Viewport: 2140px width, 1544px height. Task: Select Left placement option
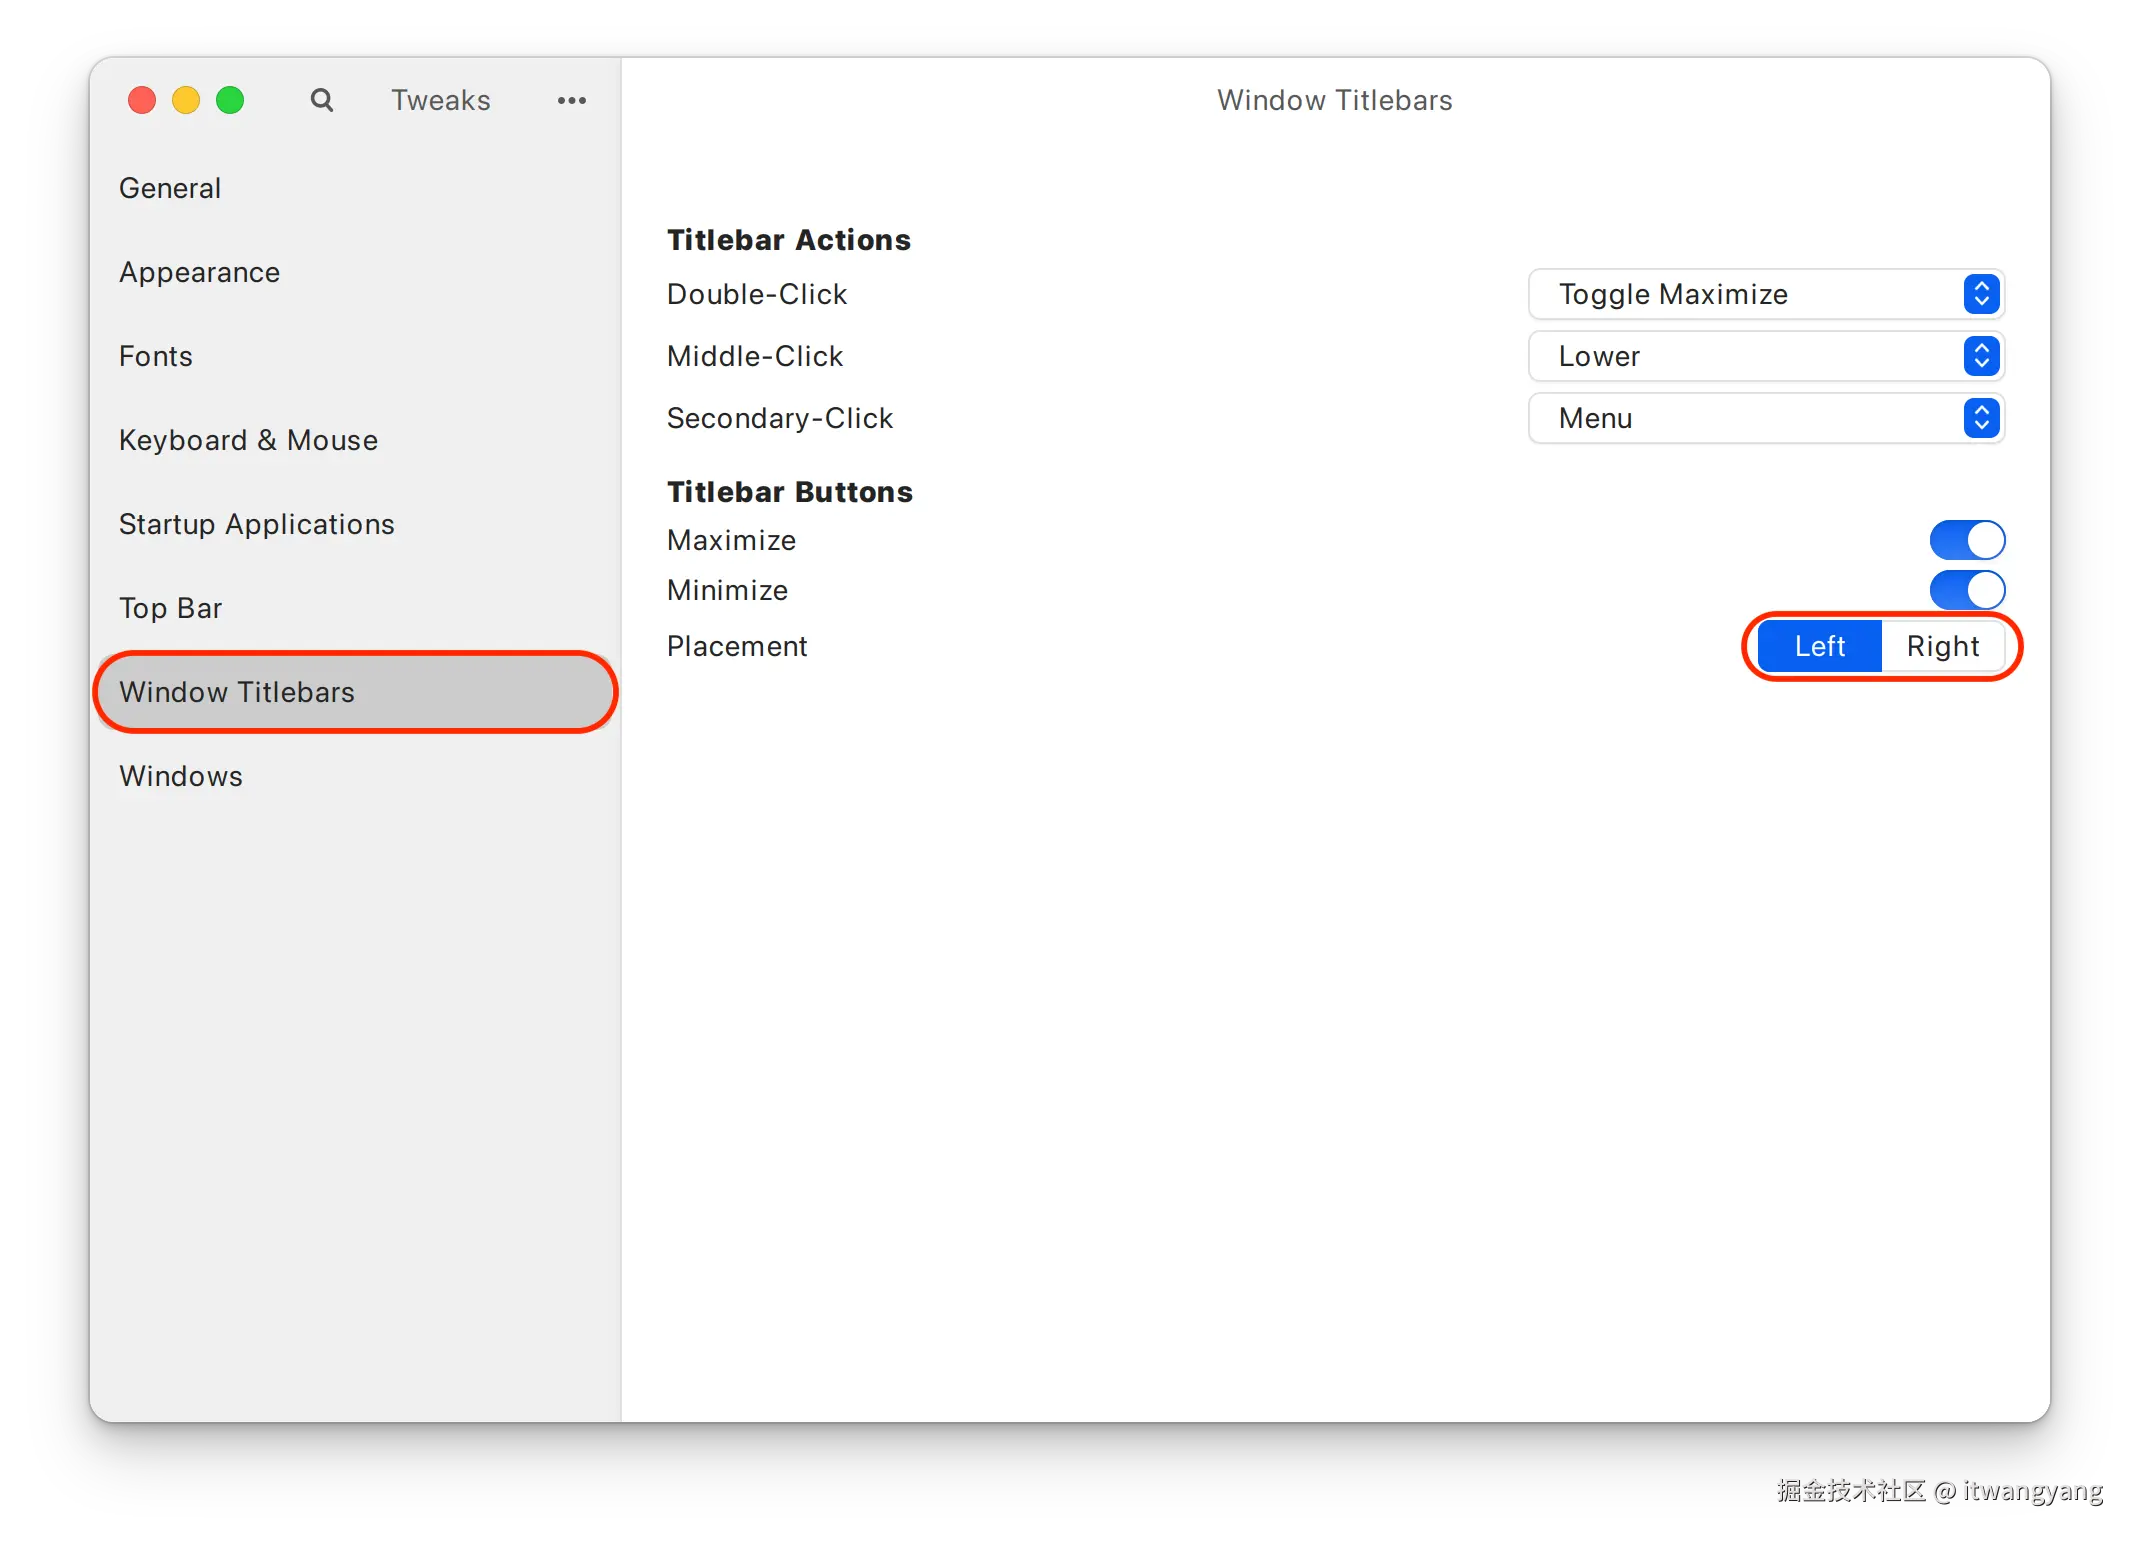click(x=1819, y=646)
